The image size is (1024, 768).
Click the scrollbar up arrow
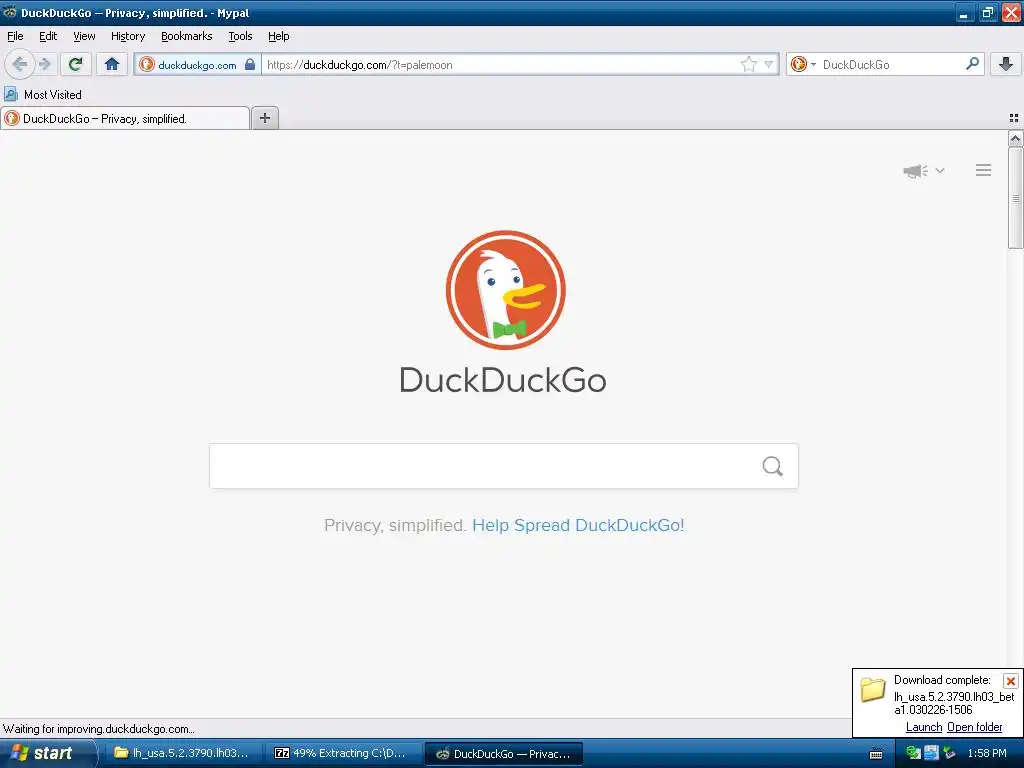point(1016,138)
